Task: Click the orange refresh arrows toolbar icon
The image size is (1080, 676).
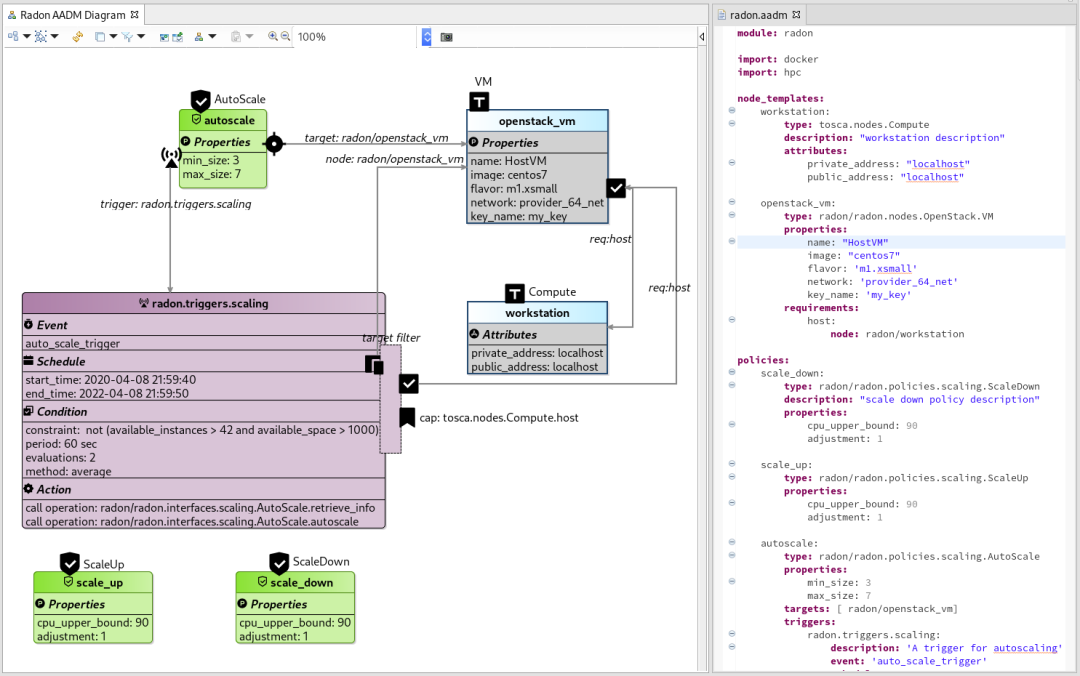Action: 77,37
